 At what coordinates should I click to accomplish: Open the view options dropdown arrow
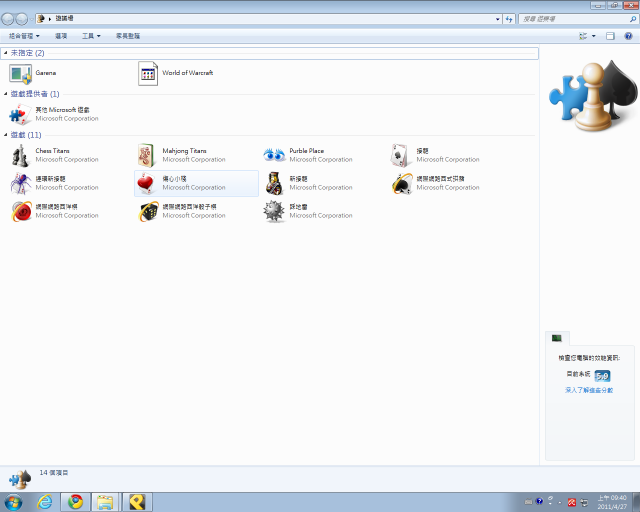pos(594,36)
